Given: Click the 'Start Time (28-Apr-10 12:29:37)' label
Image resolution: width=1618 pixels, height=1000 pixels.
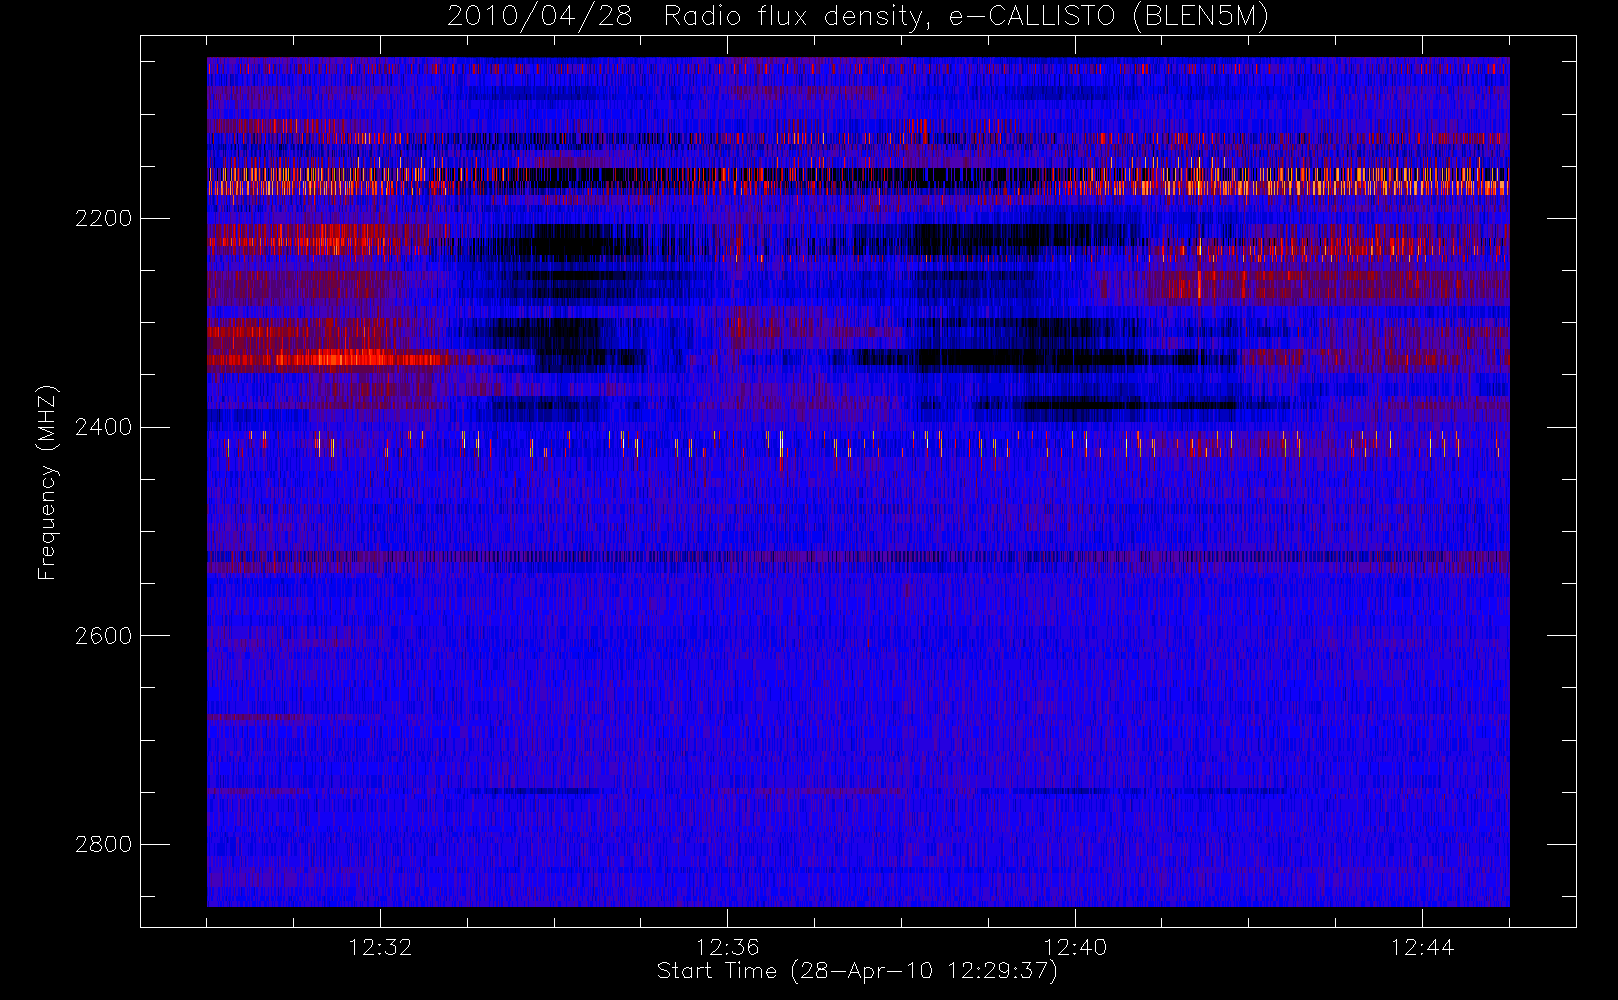Looking at the screenshot, I should [857, 971].
